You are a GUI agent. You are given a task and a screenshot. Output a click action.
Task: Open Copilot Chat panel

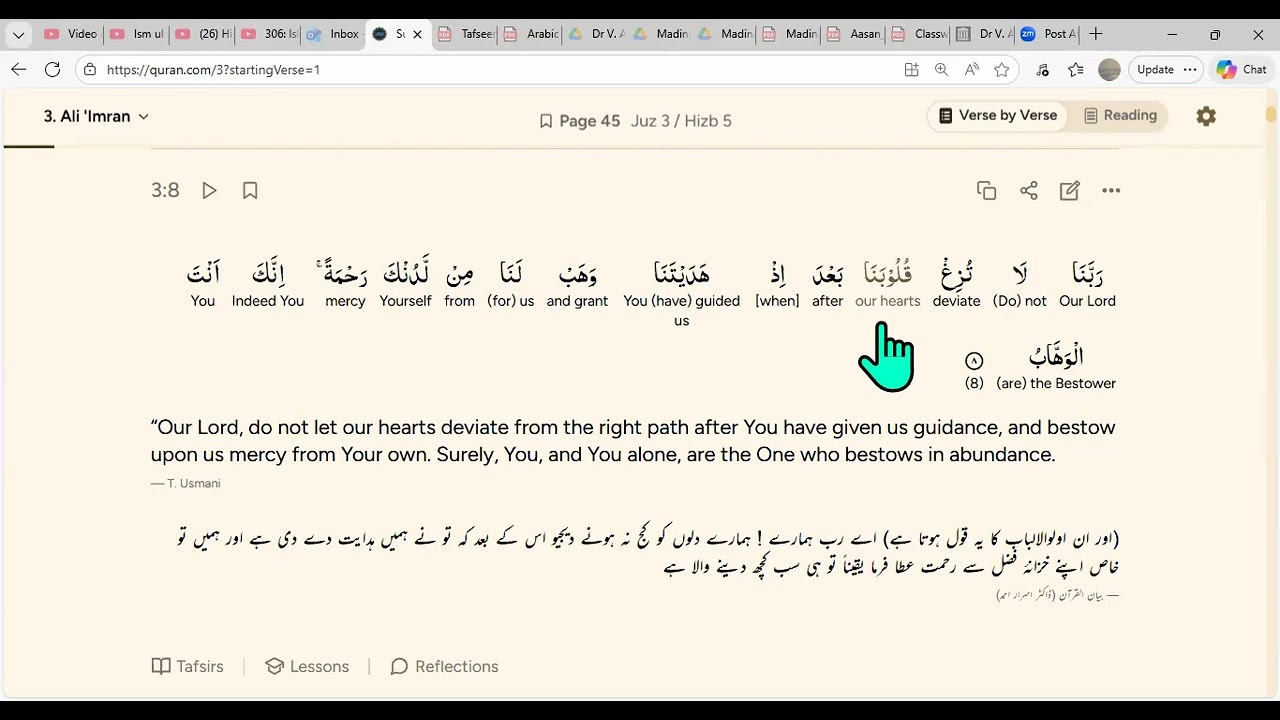pyautogui.click(x=1242, y=70)
